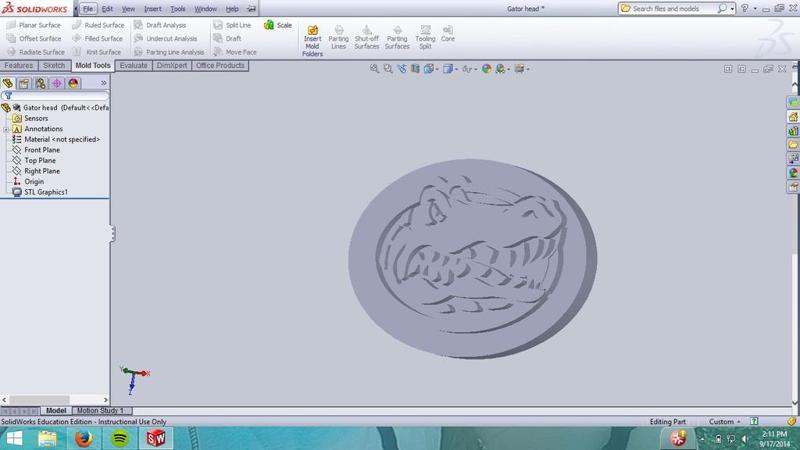Image resolution: width=800 pixels, height=450 pixels.
Task: Click the Radiate Surface tool
Action: pos(36,52)
